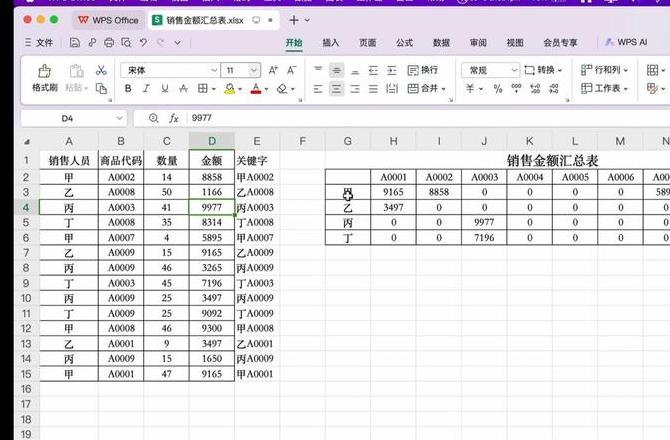Switch to the 公式 Formulas tab
670x440 pixels.
point(404,43)
